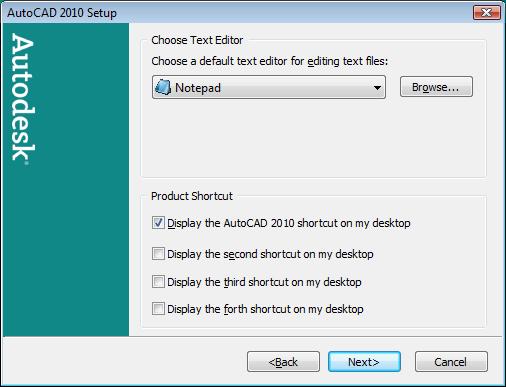Click 'Display the forth shortcut on my desktop' label text
Image resolution: width=506 pixels, height=387 pixels.
tap(265, 309)
